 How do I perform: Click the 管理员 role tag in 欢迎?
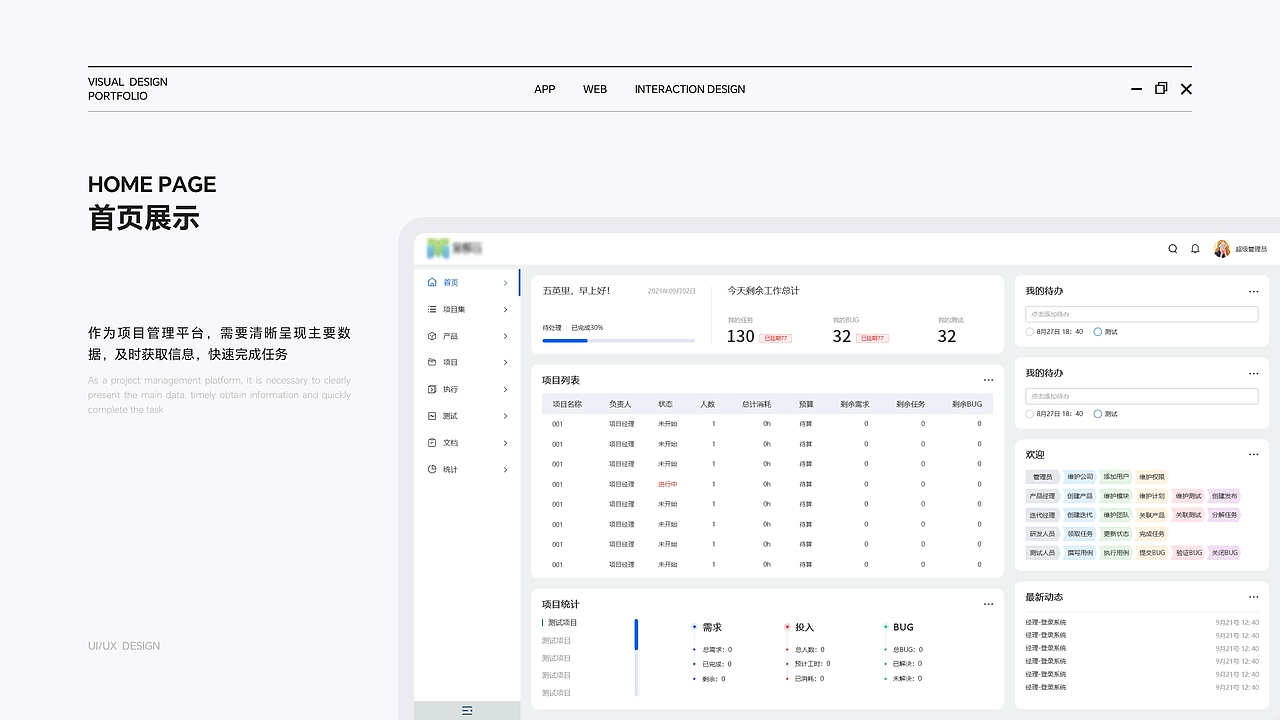(x=1042, y=477)
